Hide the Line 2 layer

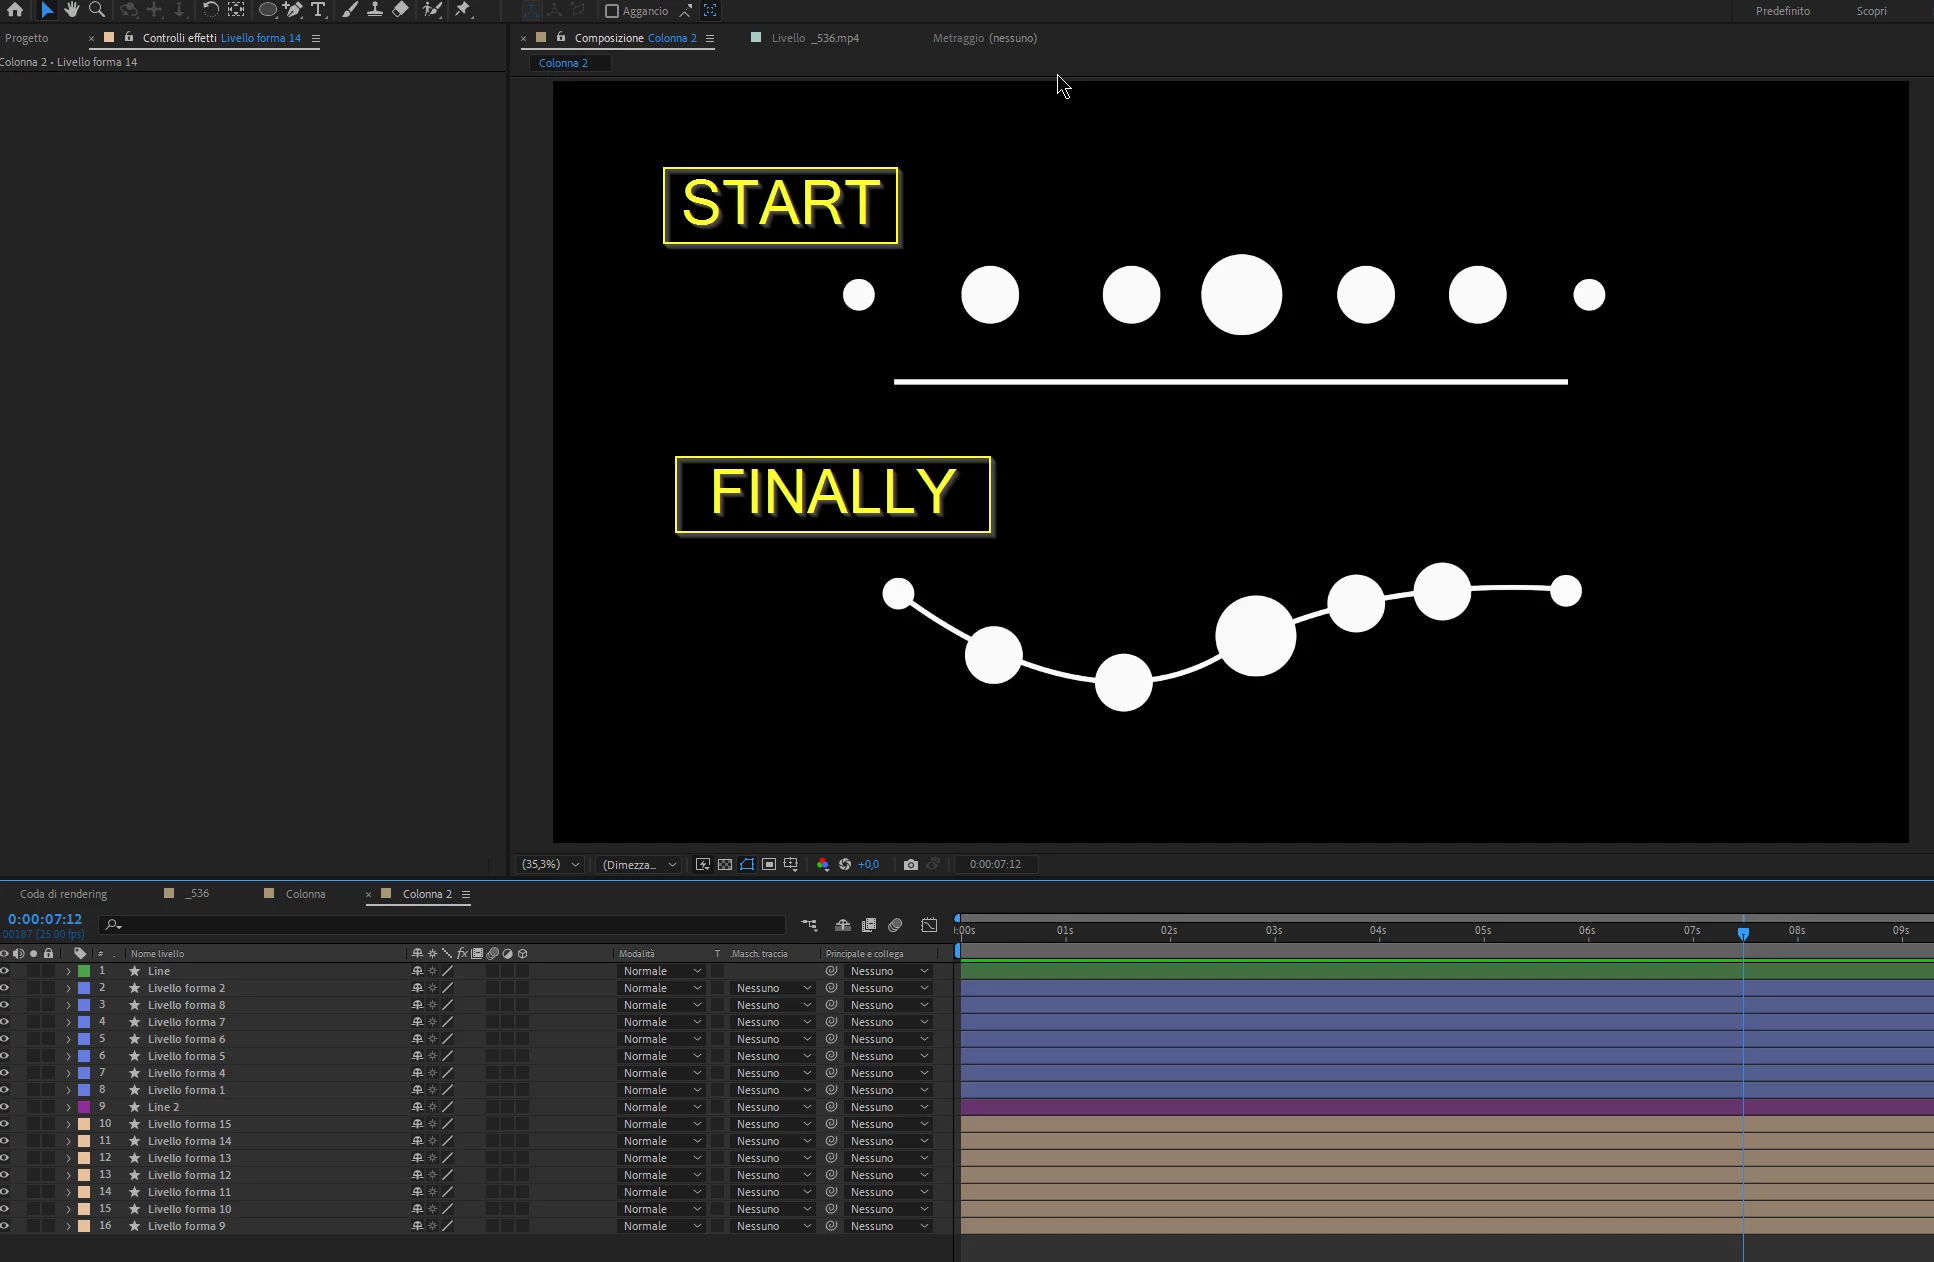pyautogui.click(x=5, y=1107)
